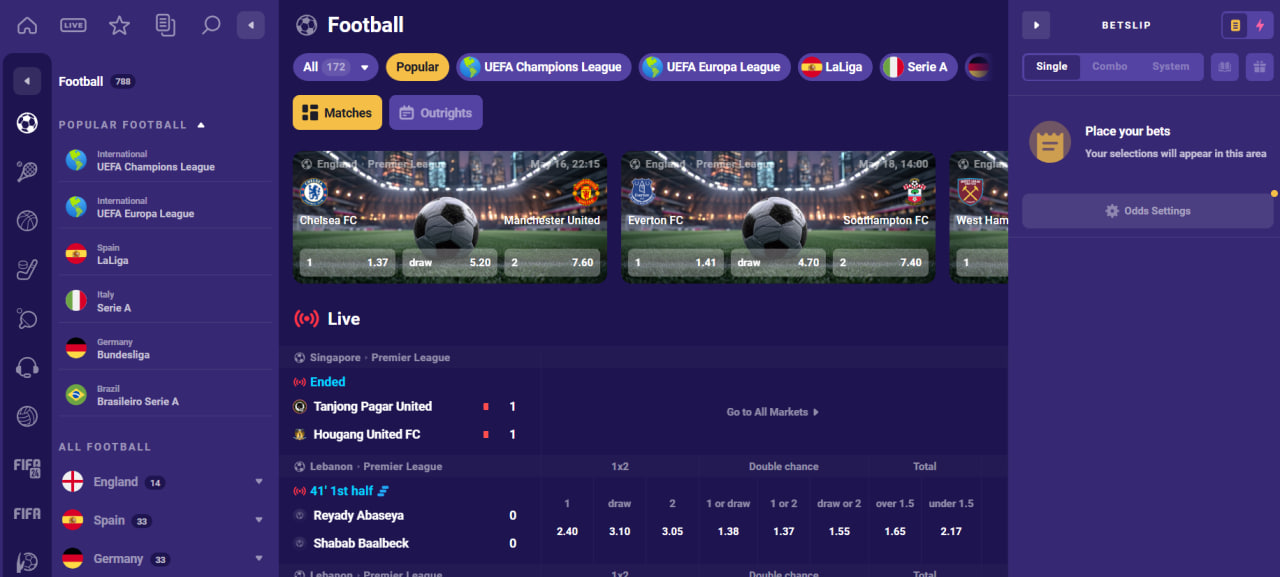Switch betslip to Single tab

[x=1052, y=67]
